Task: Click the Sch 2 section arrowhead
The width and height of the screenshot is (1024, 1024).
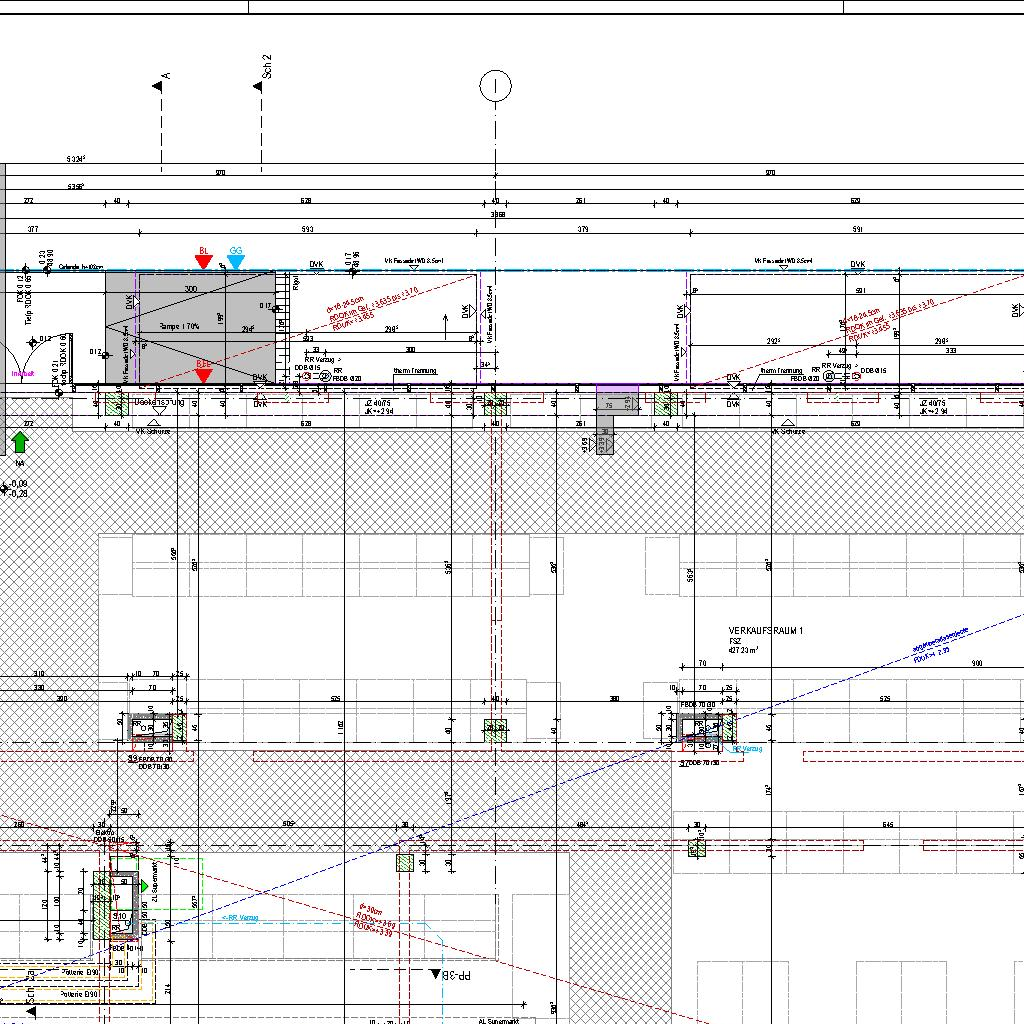Action: coord(257,86)
